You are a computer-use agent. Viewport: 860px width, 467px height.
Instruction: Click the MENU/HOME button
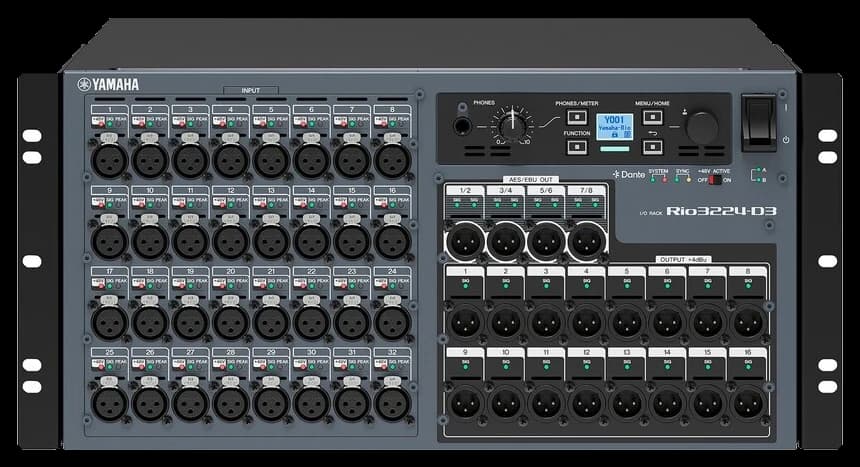[x=653, y=117]
